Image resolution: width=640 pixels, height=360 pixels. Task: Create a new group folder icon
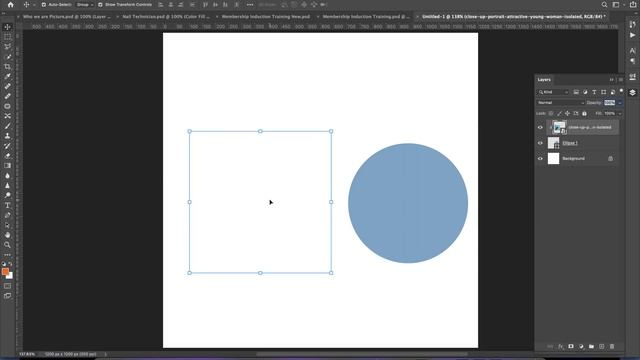(591, 346)
